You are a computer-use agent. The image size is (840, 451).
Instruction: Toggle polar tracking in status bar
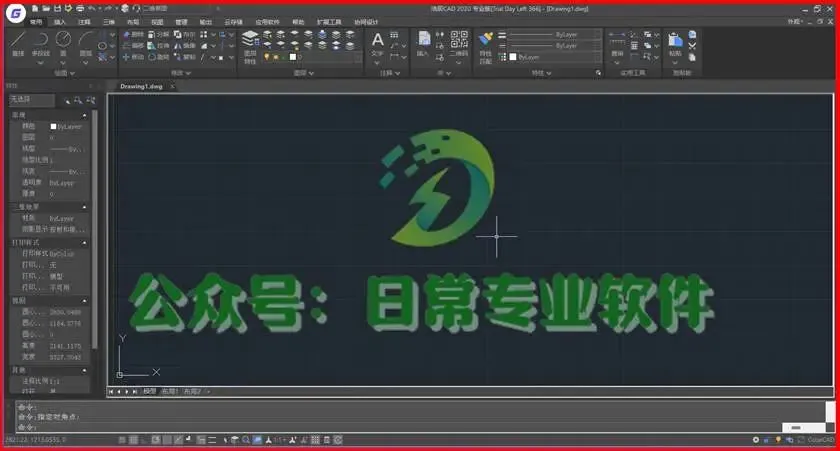pos(156,440)
